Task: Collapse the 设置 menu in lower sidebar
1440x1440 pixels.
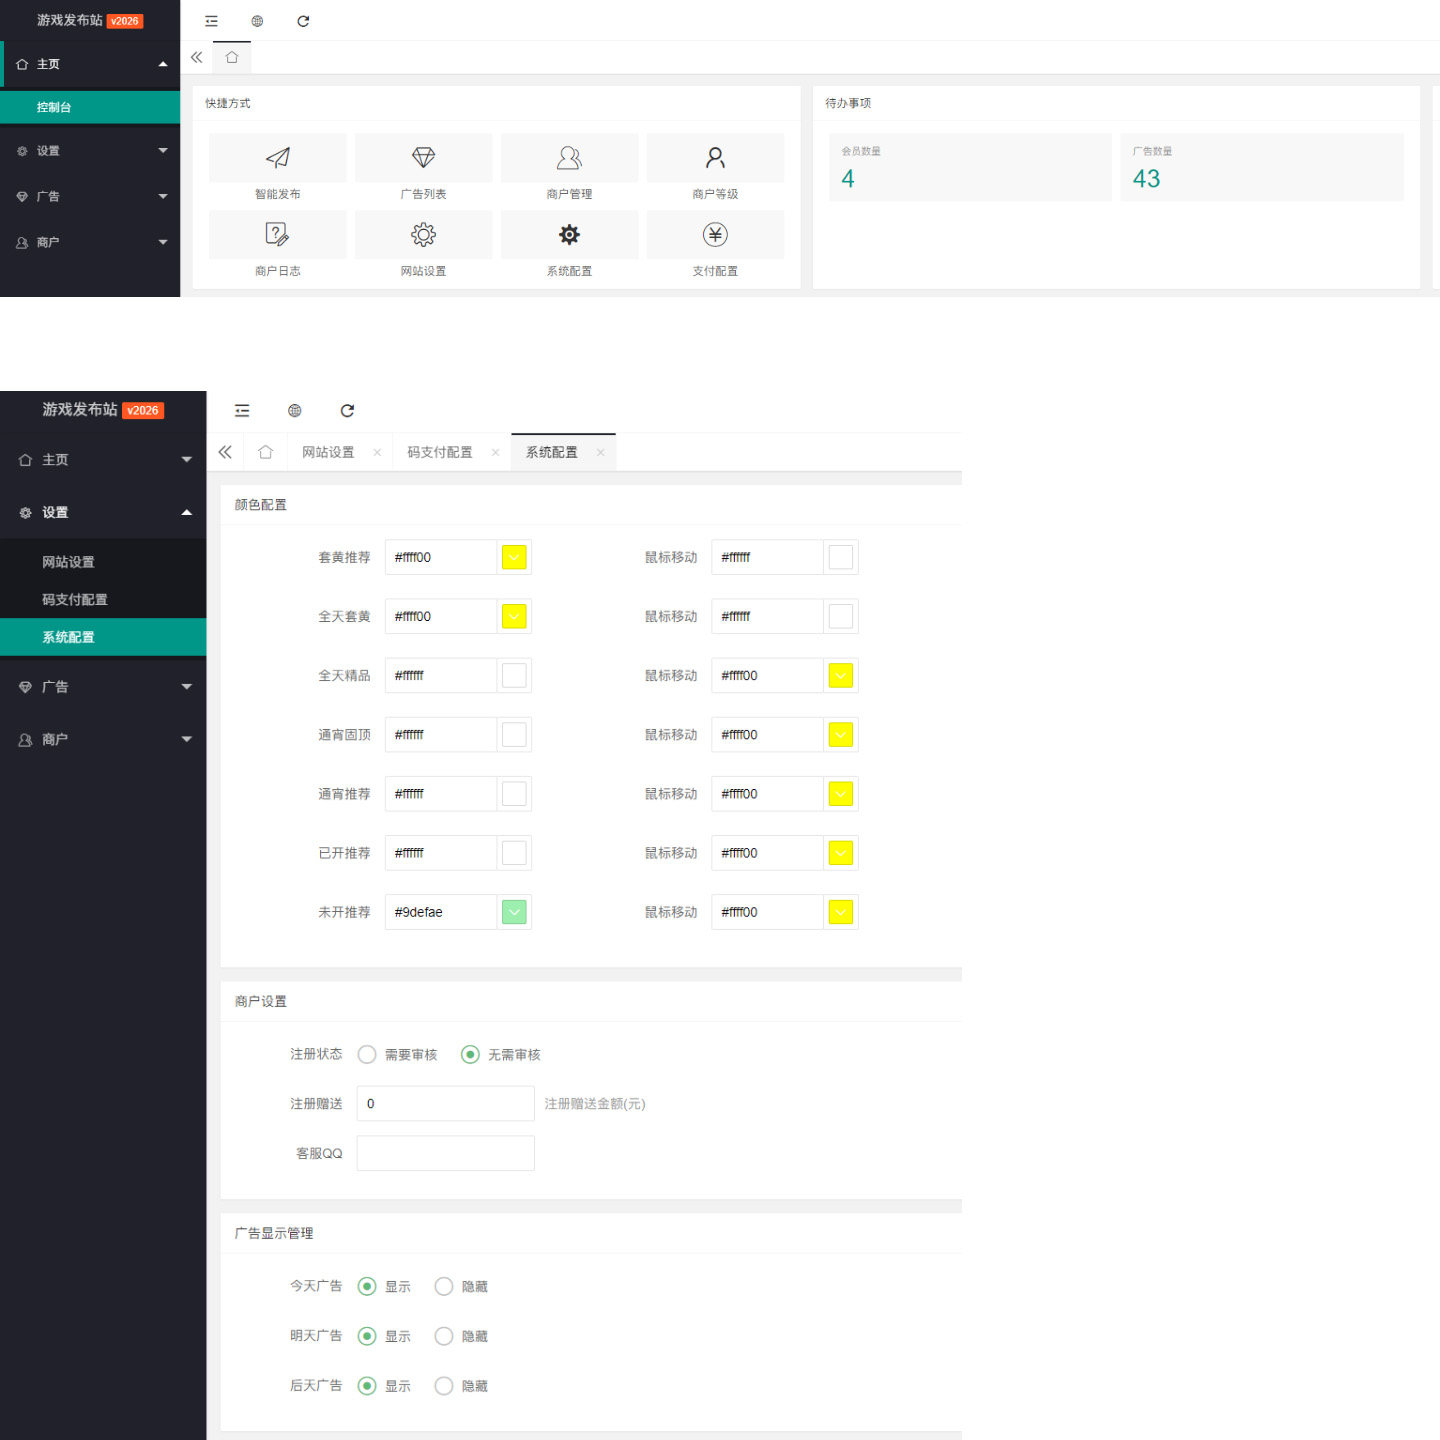Action: click(103, 513)
